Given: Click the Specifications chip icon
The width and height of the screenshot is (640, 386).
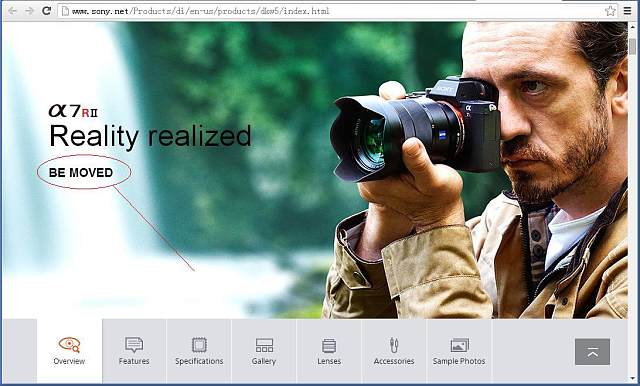Looking at the screenshot, I should pos(199,345).
